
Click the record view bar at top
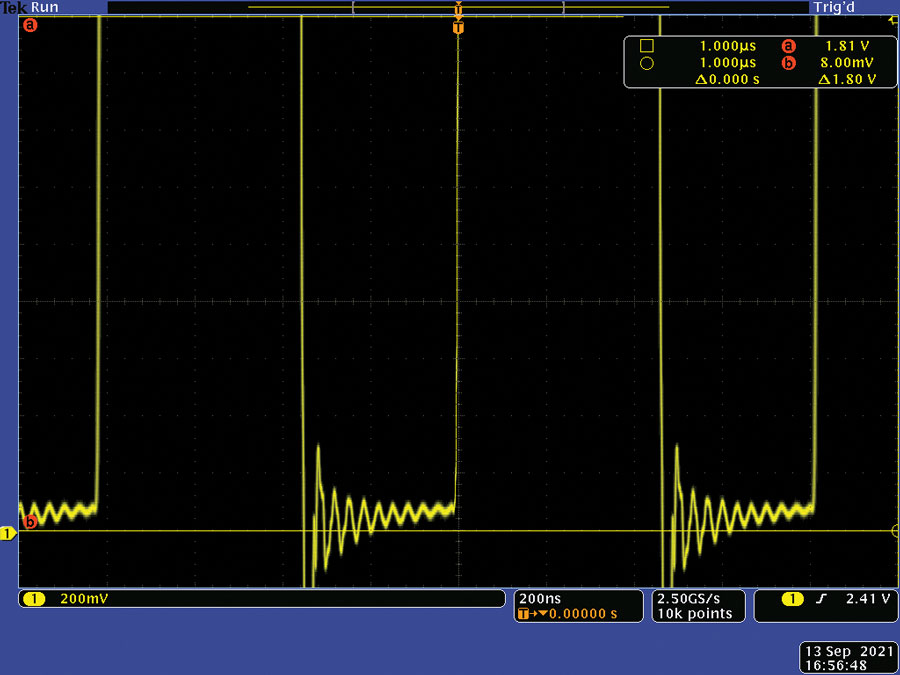(458, 7)
